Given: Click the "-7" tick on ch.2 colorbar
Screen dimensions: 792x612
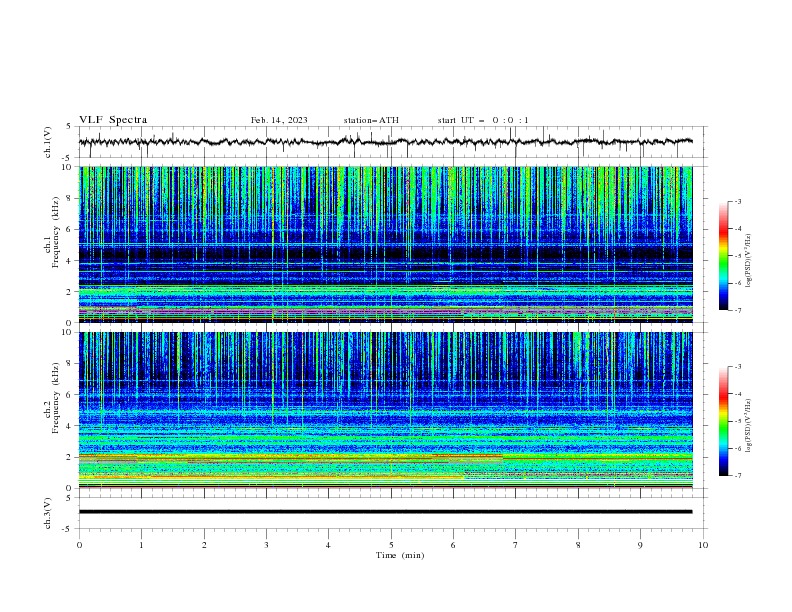Looking at the screenshot, I should coord(738,476).
